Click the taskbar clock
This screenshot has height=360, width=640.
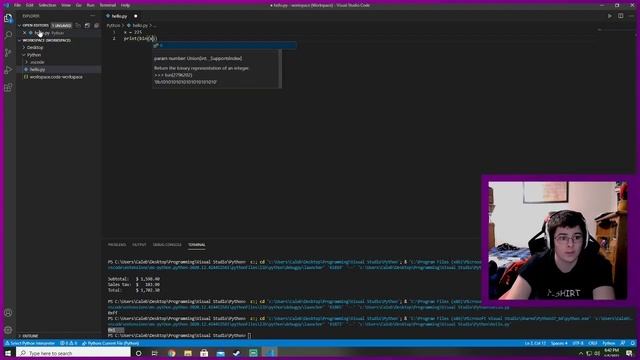pyautogui.click(x=611, y=353)
